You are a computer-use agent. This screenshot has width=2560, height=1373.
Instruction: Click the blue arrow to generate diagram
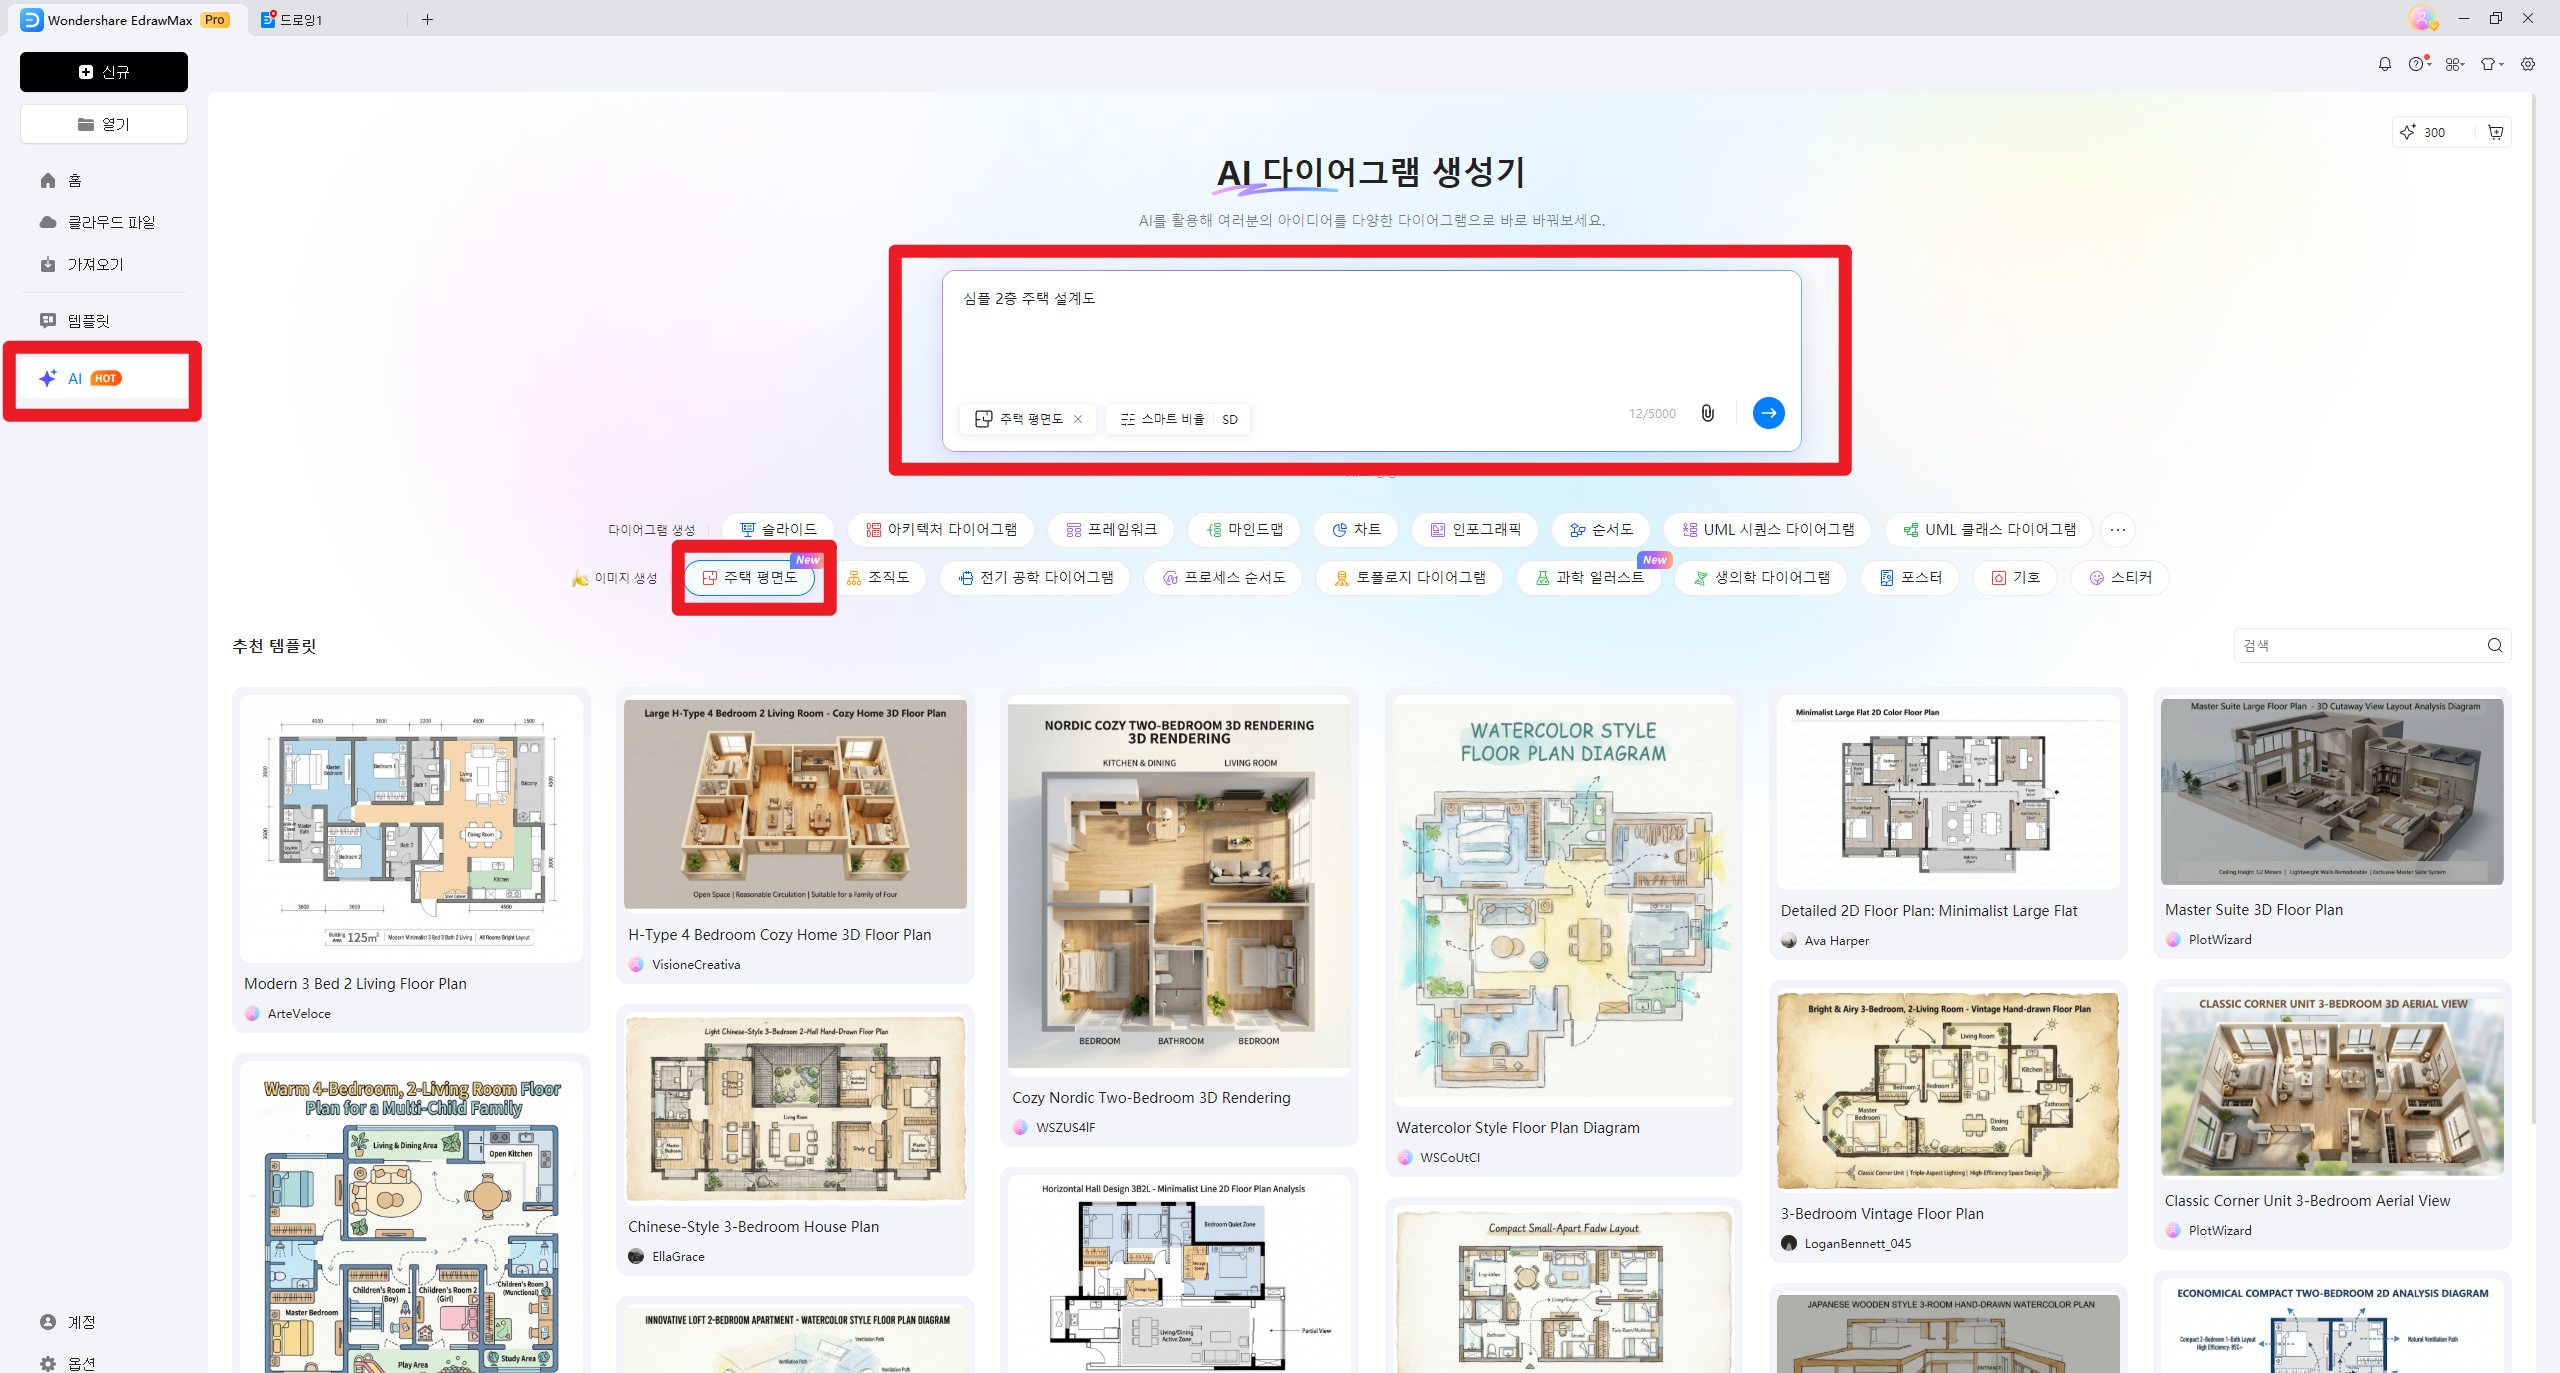point(1768,413)
